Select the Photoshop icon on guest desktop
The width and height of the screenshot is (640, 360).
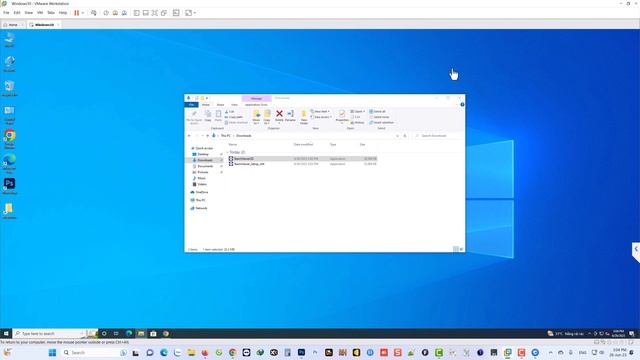pyautogui.click(x=9, y=186)
